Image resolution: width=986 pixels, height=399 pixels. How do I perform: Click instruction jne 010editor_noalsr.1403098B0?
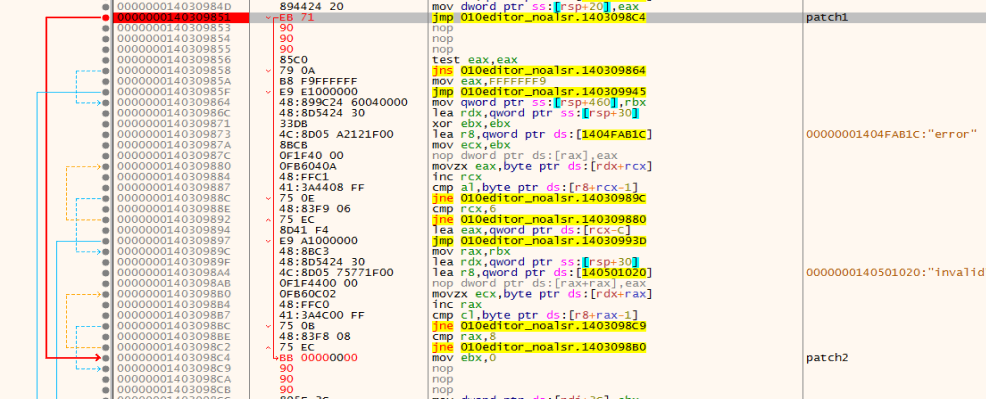539,347
